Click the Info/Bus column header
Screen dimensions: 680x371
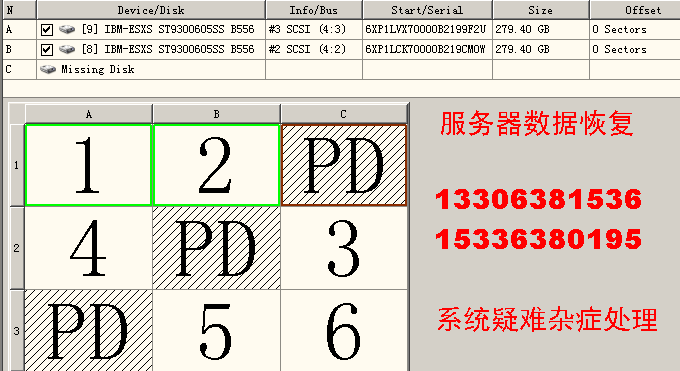pos(314,10)
